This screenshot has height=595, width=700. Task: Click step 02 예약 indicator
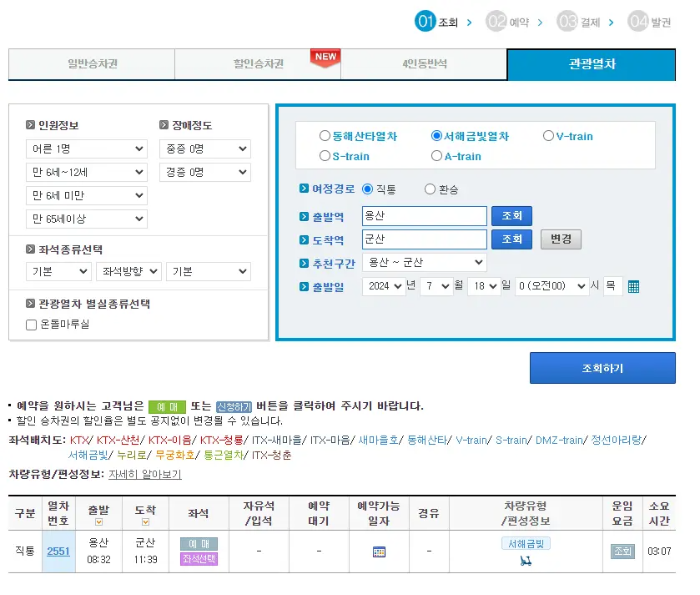tap(508, 21)
